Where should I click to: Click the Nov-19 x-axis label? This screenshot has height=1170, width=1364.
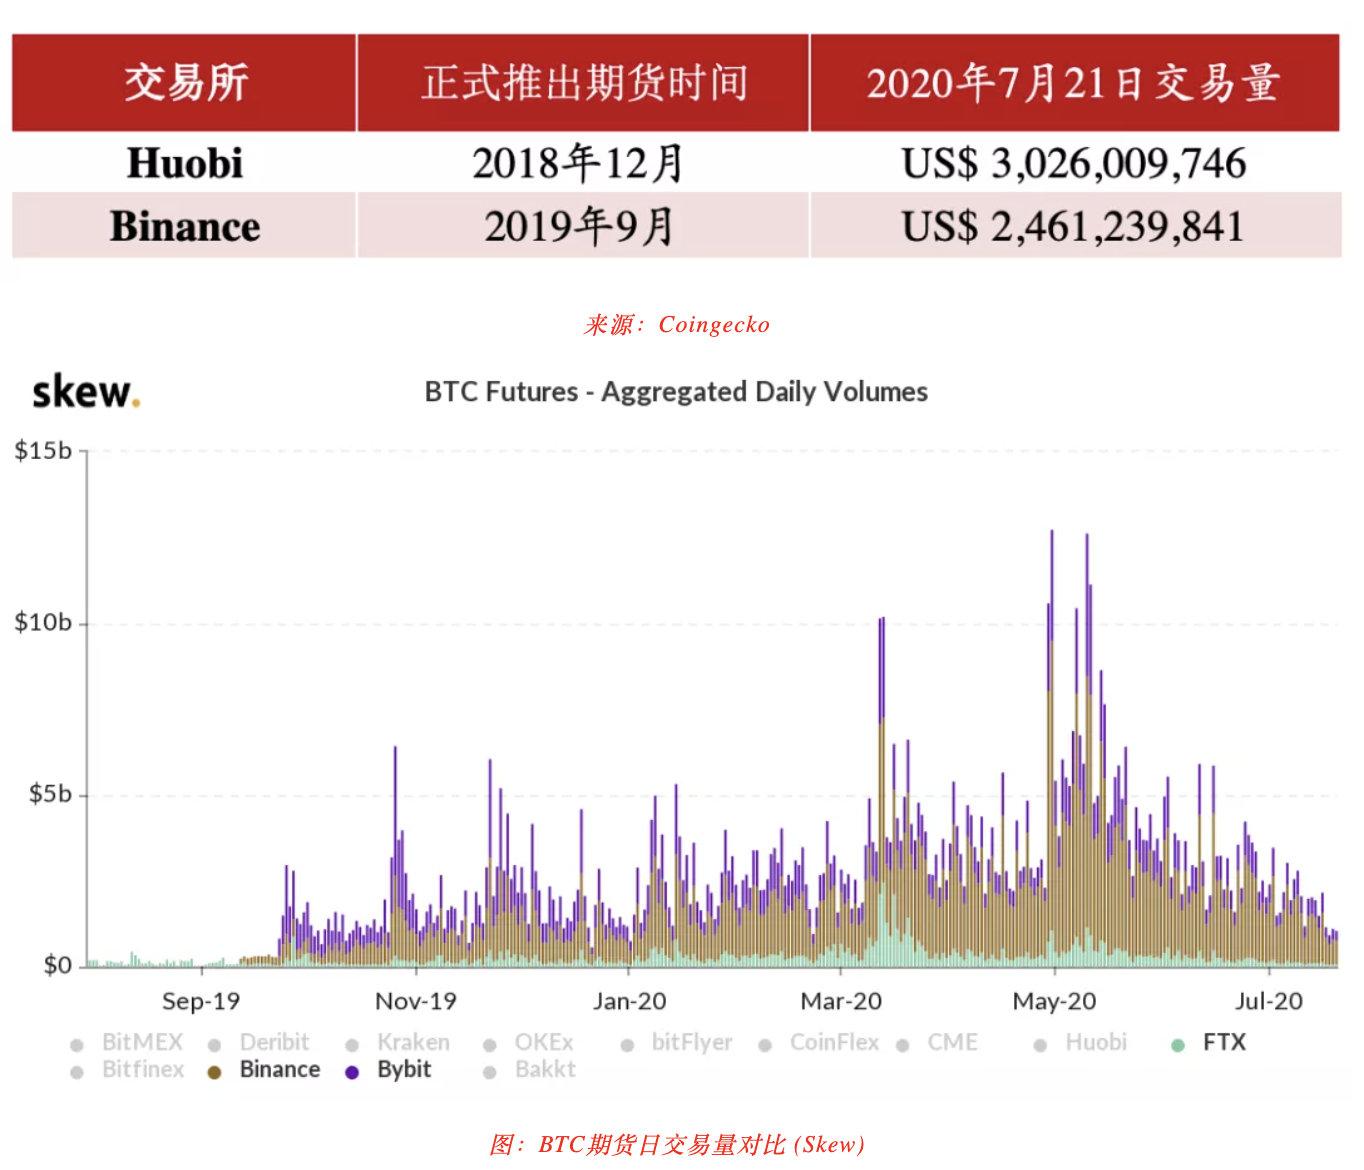click(416, 1001)
